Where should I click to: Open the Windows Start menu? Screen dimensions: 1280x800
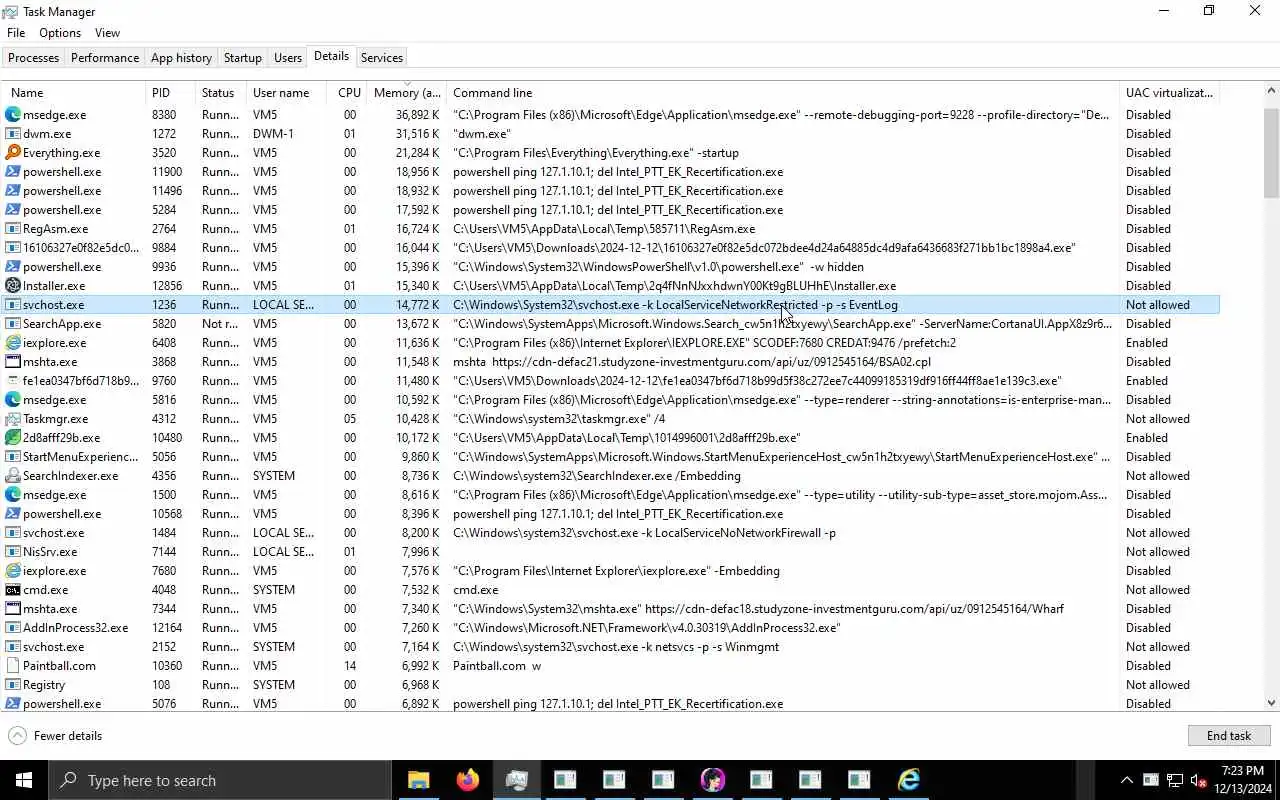(24, 780)
